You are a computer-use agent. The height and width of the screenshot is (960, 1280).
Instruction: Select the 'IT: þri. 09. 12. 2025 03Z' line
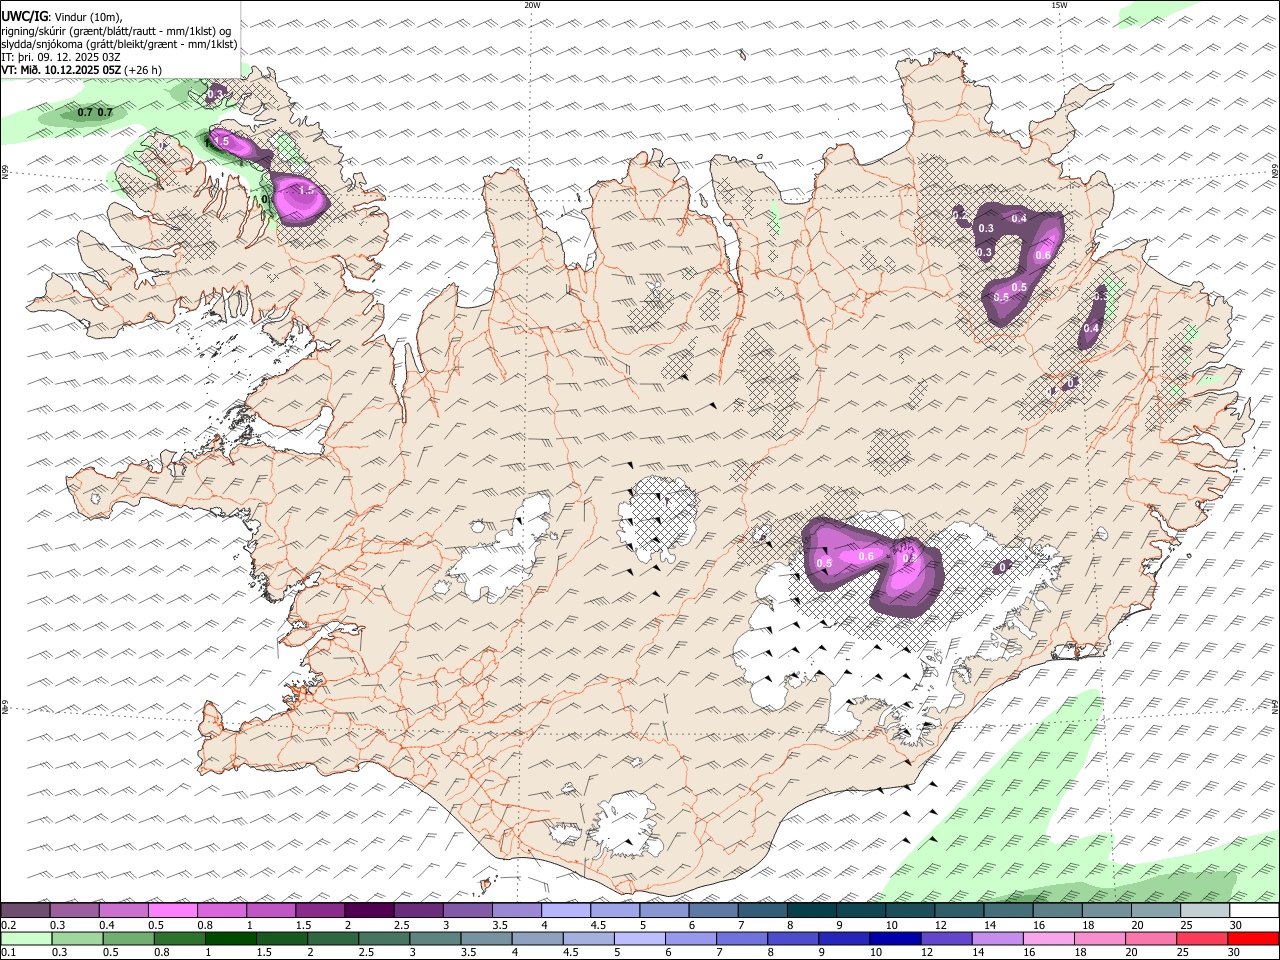pos(62,57)
